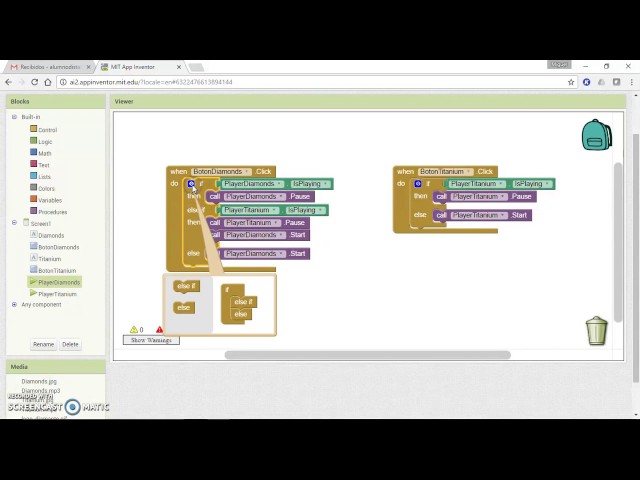
Task: Reload the current page
Action: coord(35,82)
